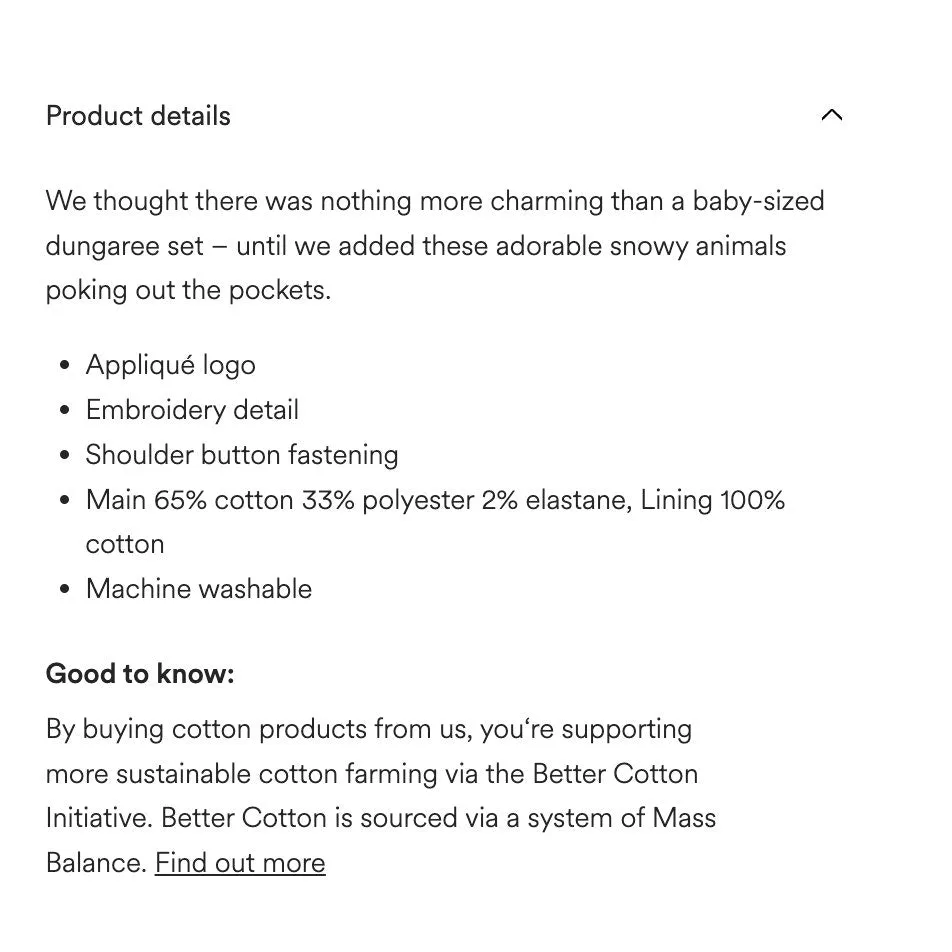Click the Machine washable list item

199,588
